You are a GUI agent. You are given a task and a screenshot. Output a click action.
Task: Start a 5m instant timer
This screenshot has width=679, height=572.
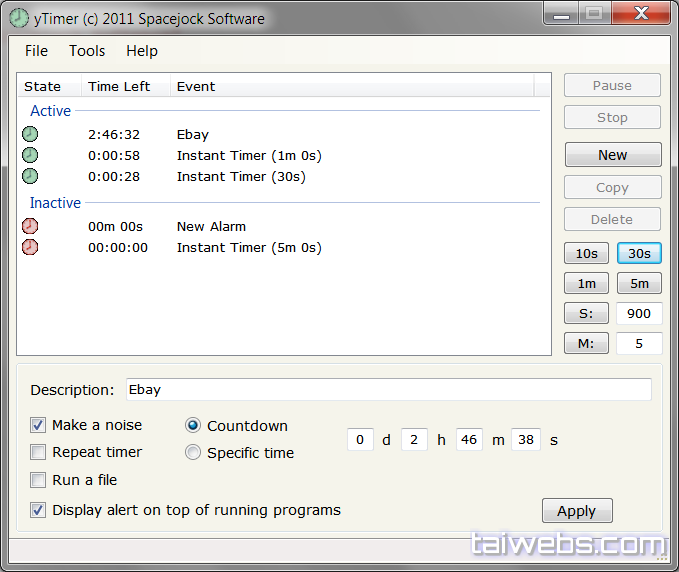point(639,283)
